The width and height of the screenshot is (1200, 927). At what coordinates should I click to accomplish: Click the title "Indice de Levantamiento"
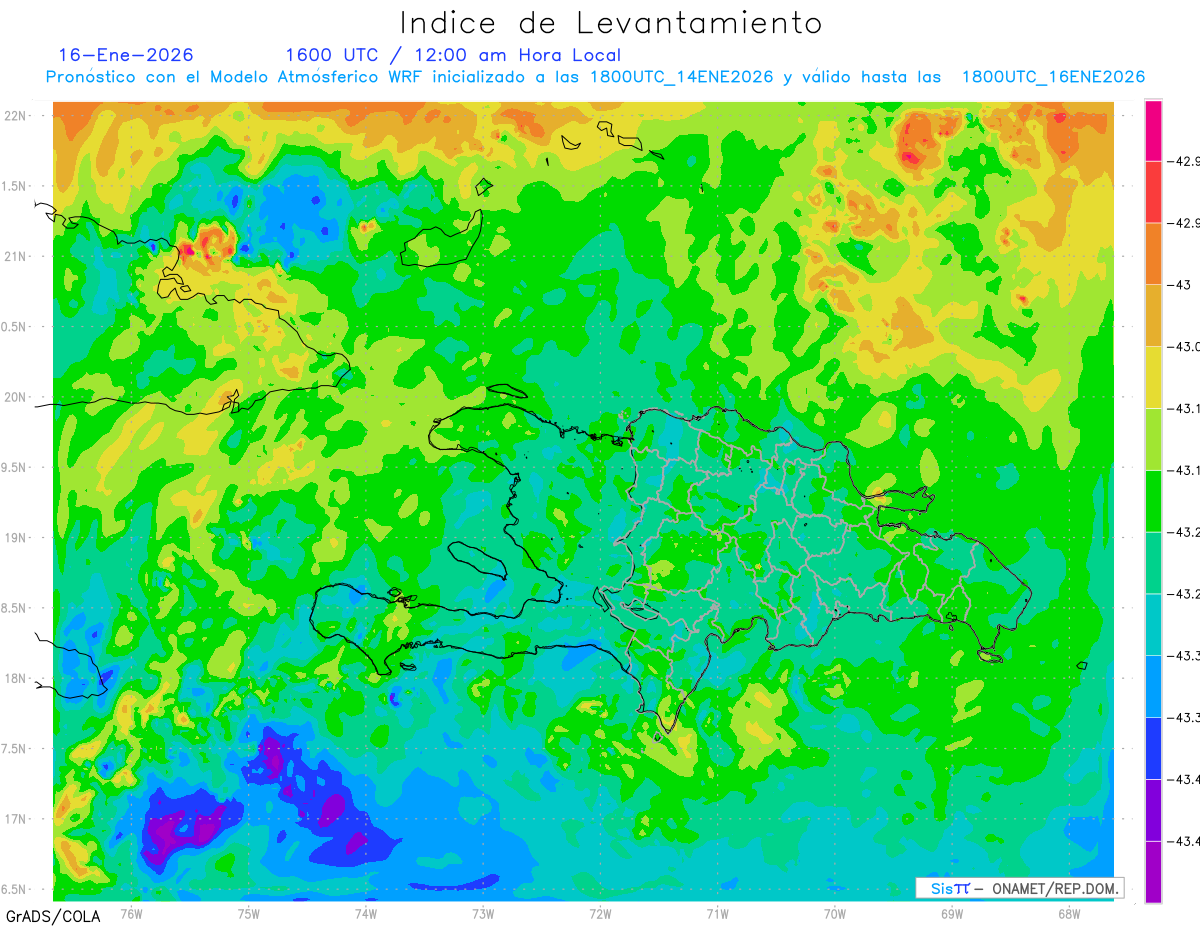click(610, 23)
